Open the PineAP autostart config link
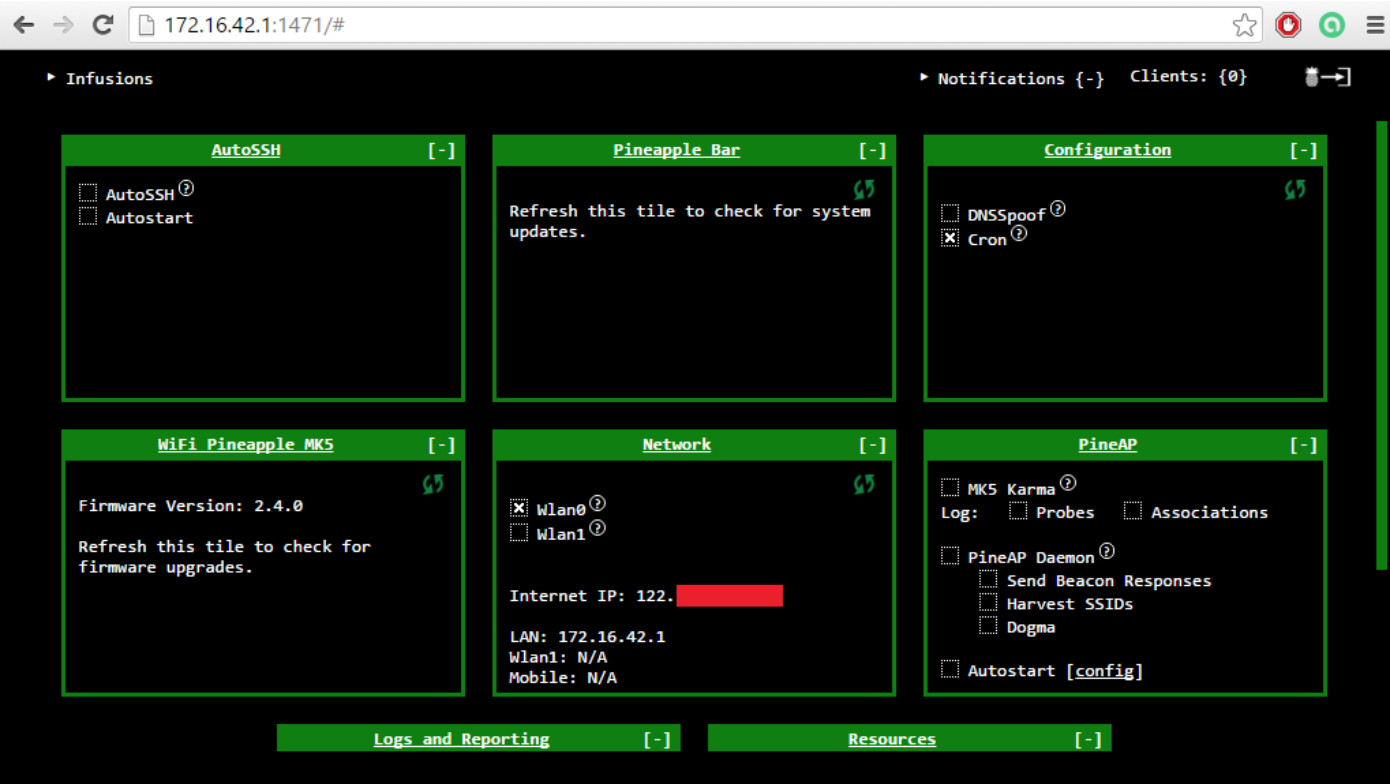 (1104, 671)
